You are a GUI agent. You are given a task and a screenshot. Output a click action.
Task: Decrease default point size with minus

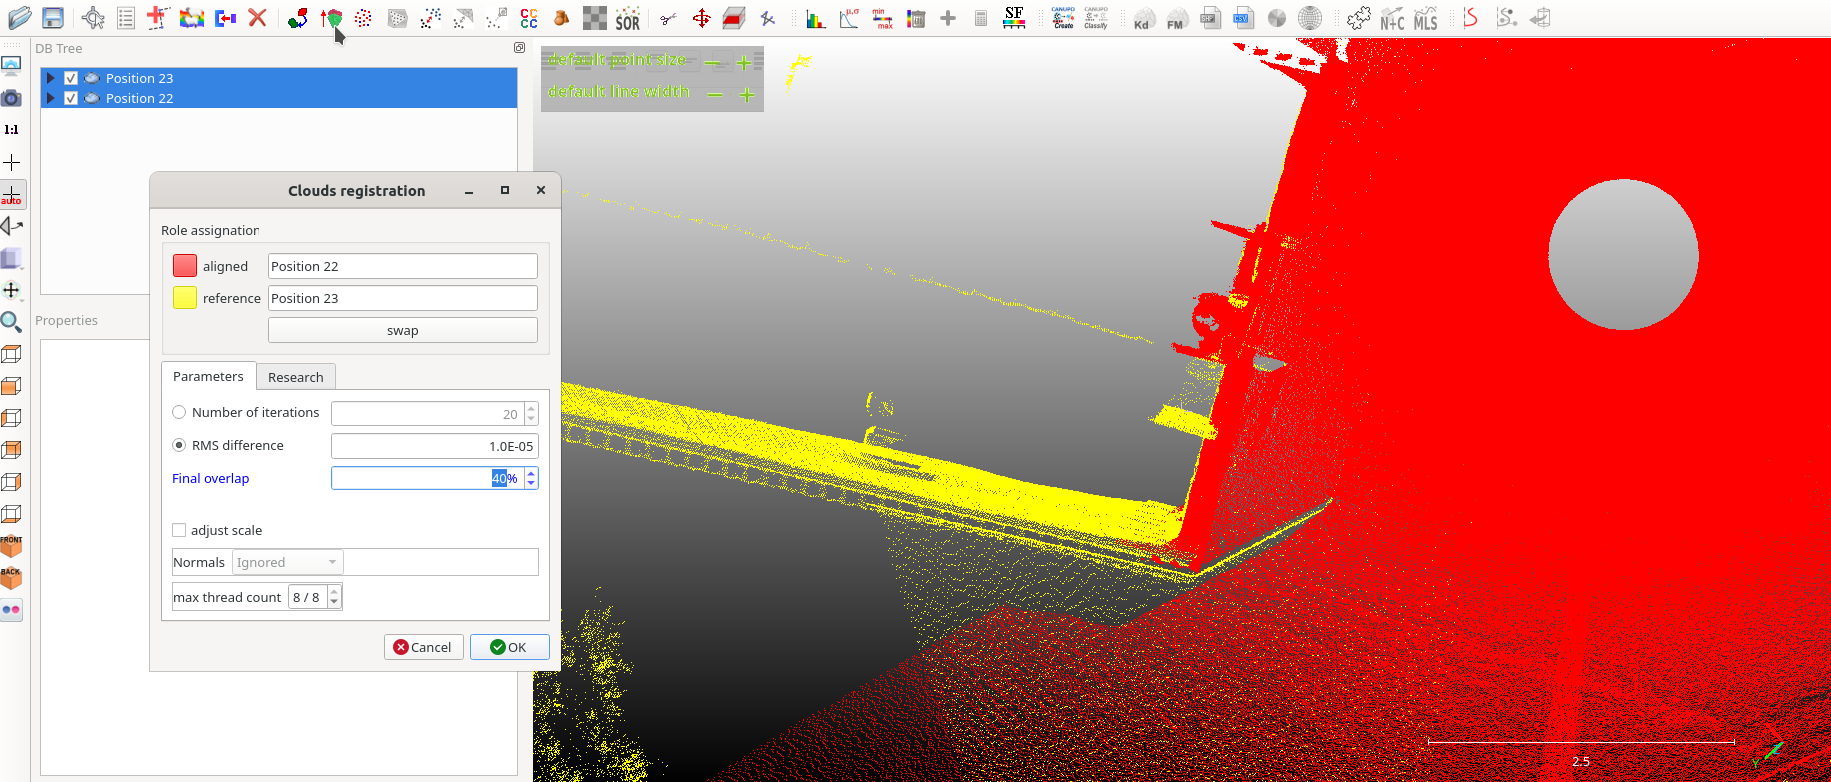tap(712, 63)
